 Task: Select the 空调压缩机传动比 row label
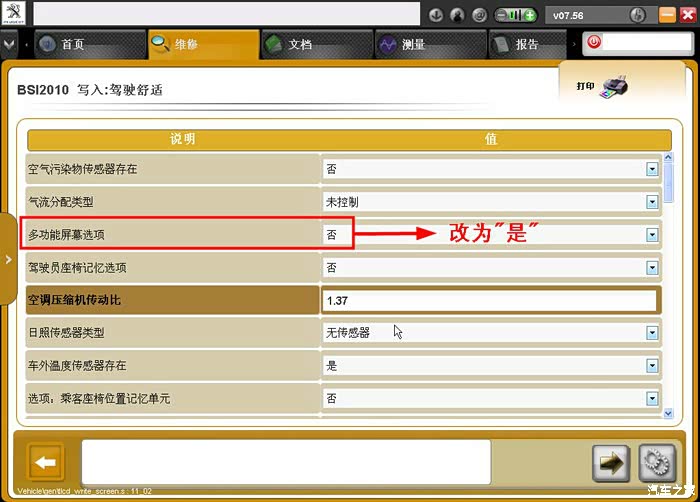74,300
